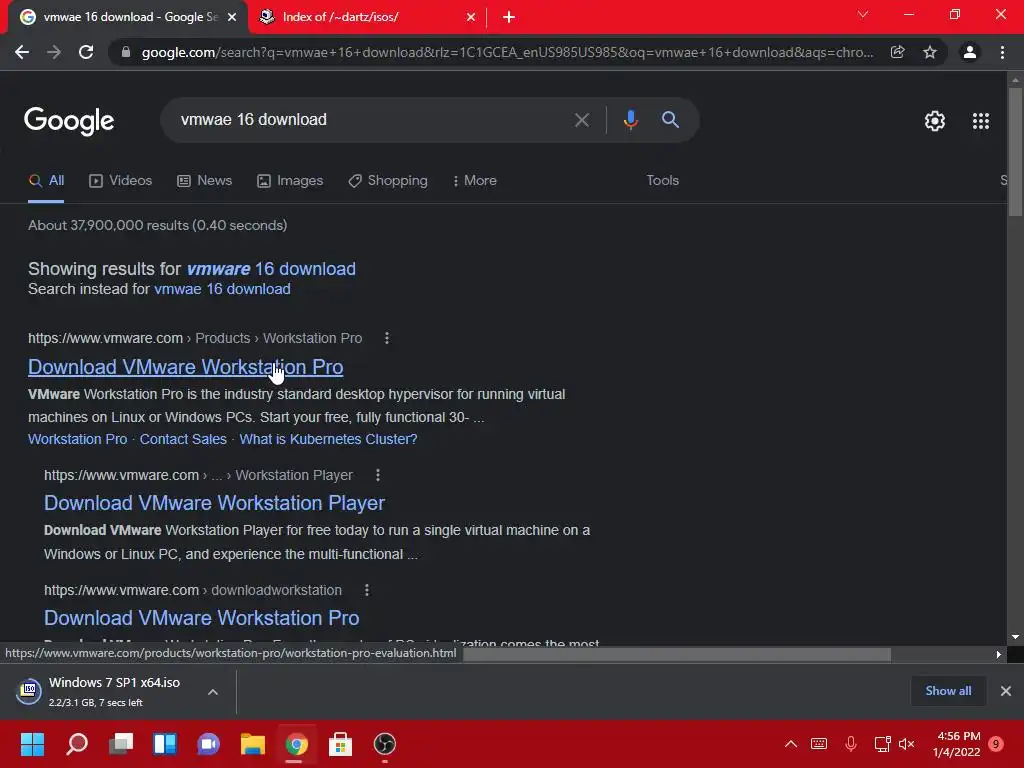Open the Widgets taskbar icon
The width and height of the screenshot is (1024, 768).
[x=165, y=744]
